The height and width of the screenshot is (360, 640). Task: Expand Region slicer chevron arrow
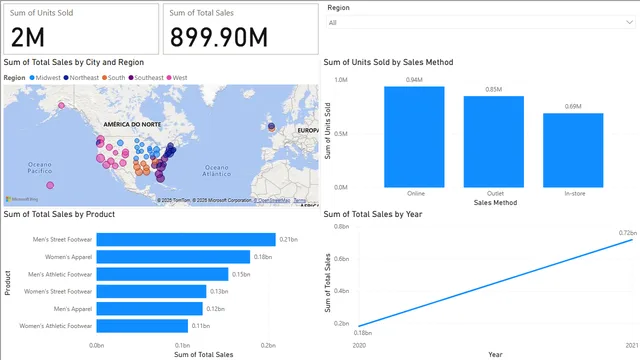coord(629,22)
